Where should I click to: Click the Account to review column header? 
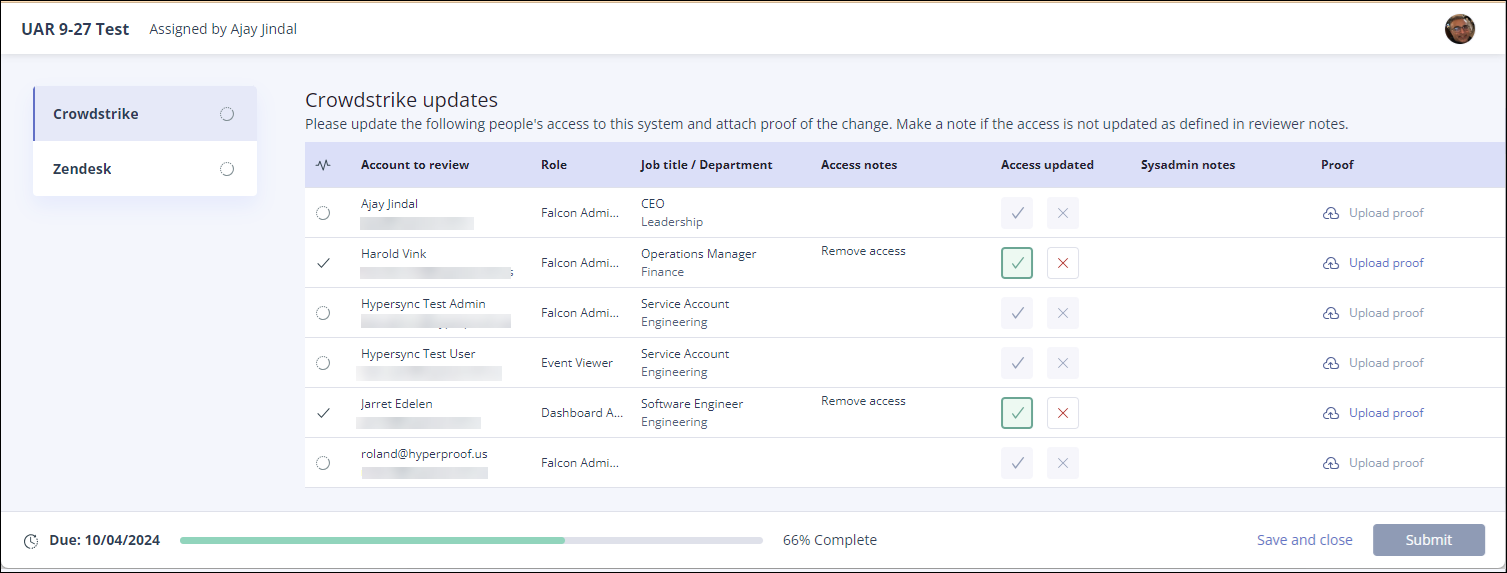pyautogui.click(x=415, y=165)
